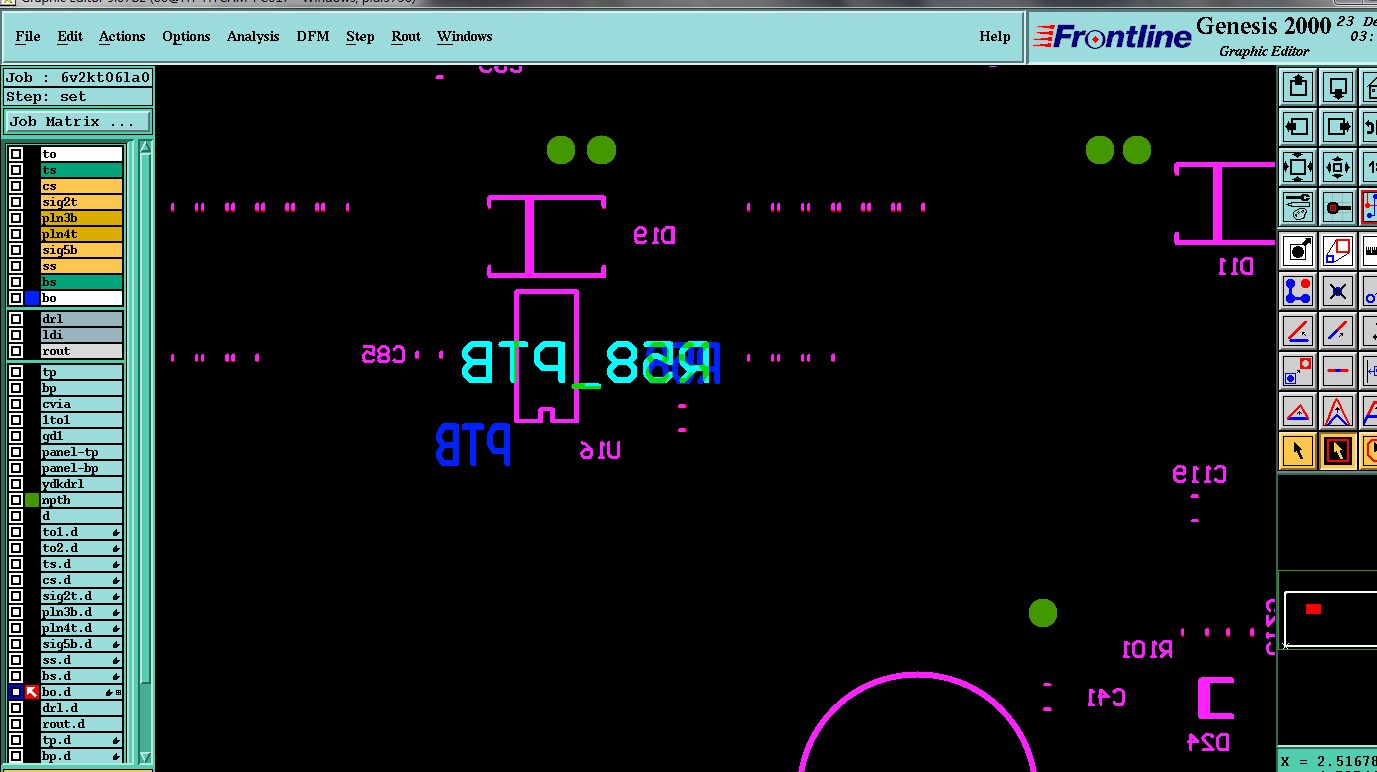Select the layer name ldi
Image resolution: width=1377 pixels, height=772 pixels.
pyautogui.click(x=82, y=335)
